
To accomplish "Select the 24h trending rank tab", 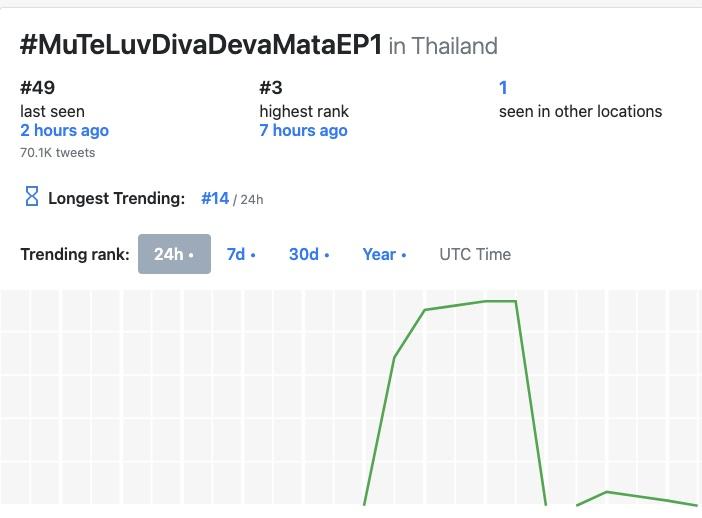I will pos(174,254).
